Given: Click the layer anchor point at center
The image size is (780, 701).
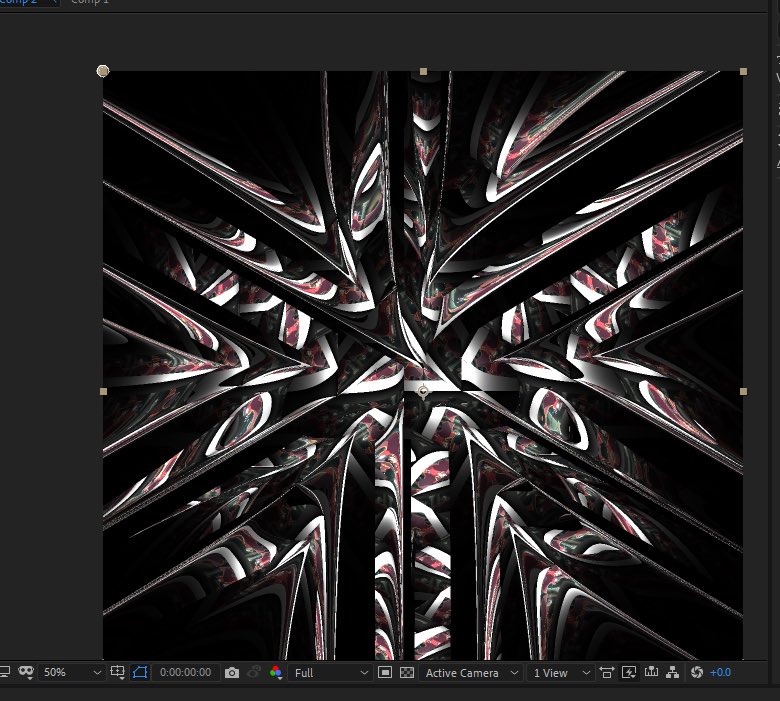Looking at the screenshot, I should 423,392.
